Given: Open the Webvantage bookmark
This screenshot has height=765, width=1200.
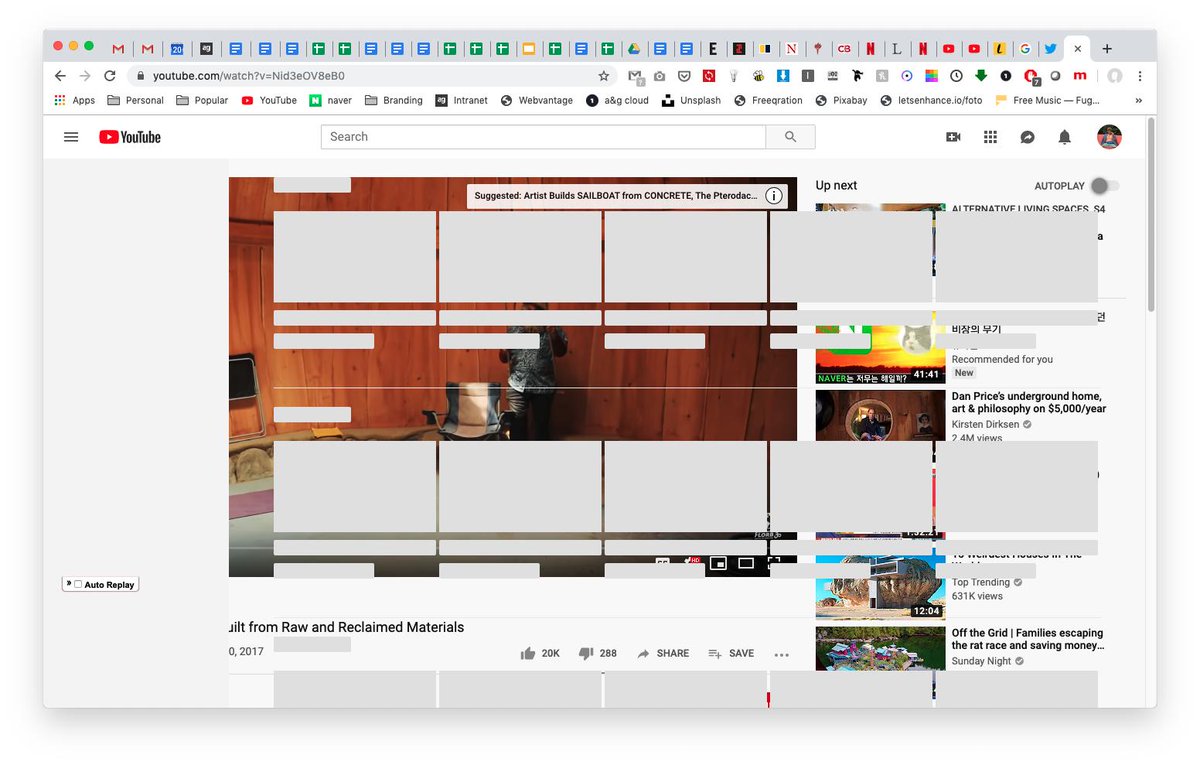Looking at the screenshot, I should tap(537, 100).
